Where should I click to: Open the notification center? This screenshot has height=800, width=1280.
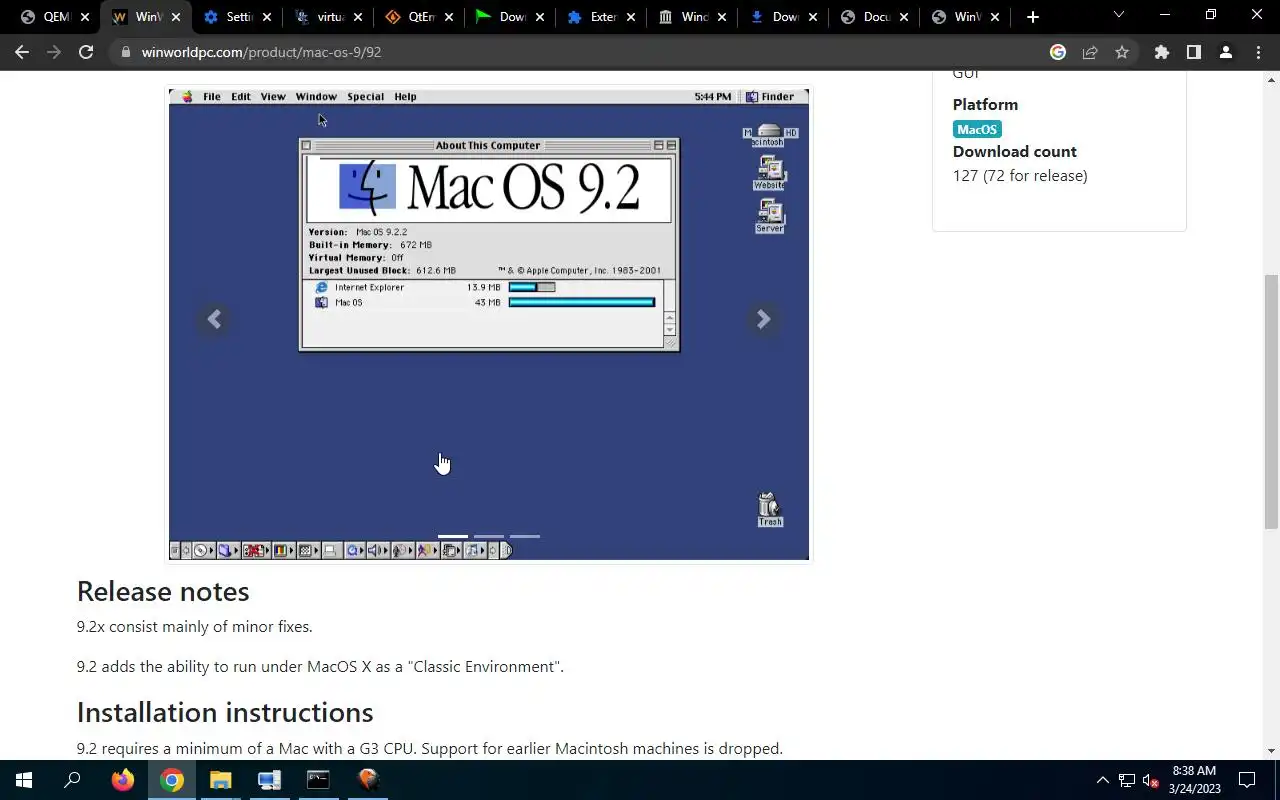point(1247,780)
